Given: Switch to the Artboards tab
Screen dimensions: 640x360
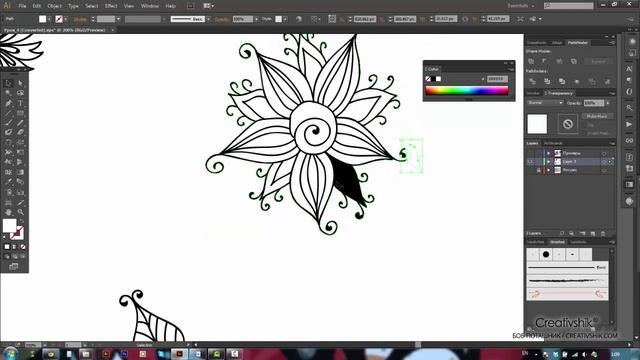Looking at the screenshot, I should pos(553,143).
